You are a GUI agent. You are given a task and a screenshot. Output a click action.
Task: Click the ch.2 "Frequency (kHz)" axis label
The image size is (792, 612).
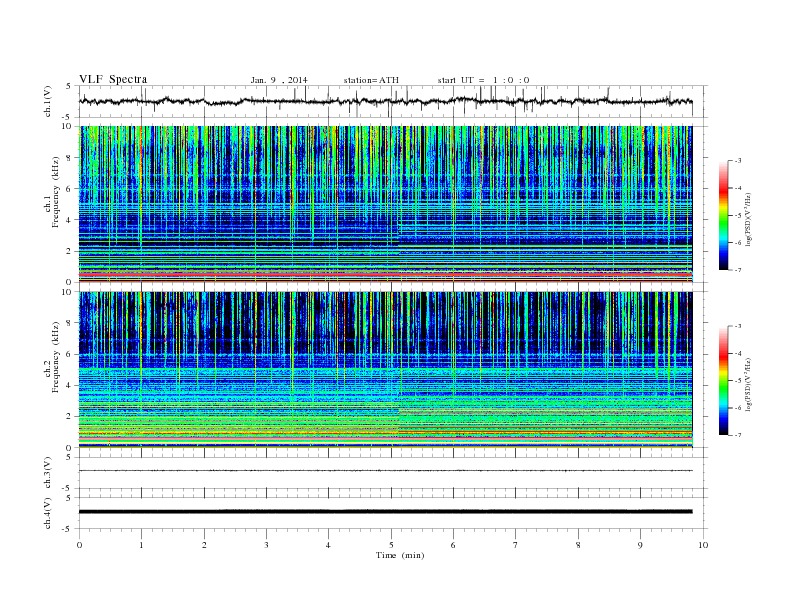point(56,356)
